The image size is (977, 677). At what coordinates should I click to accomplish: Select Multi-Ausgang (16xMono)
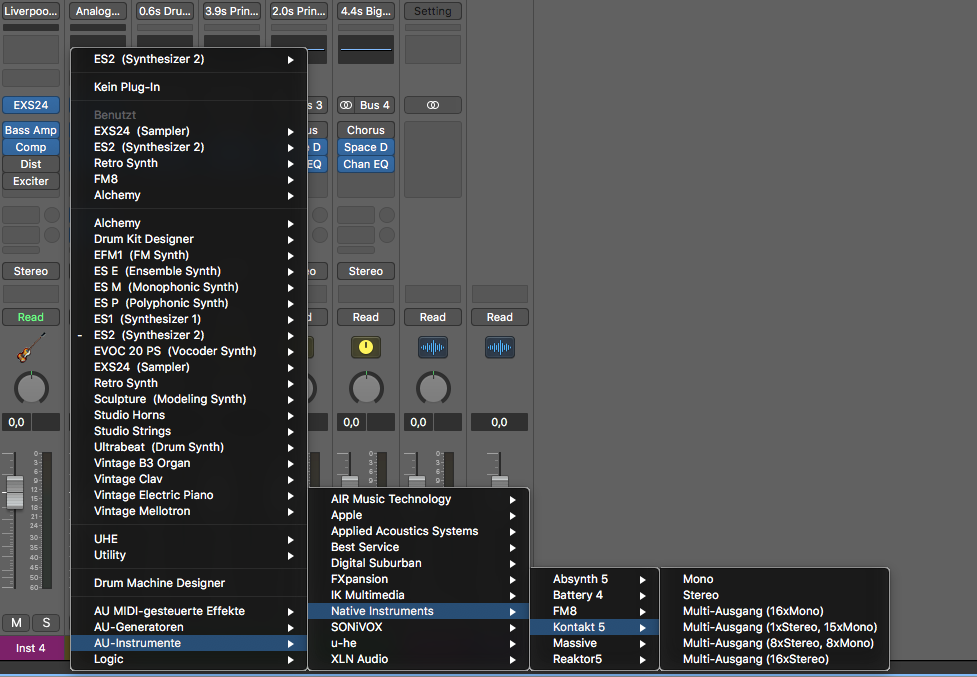[x=774, y=611]
